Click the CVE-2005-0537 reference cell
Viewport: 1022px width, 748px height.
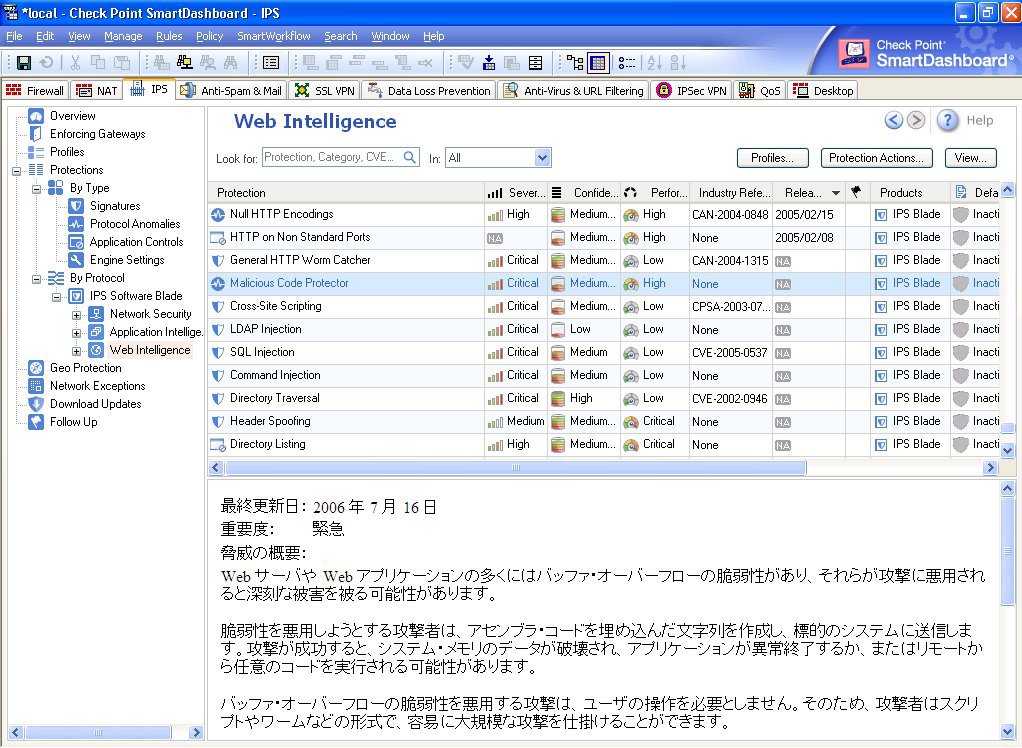click(x=729, y=352)
